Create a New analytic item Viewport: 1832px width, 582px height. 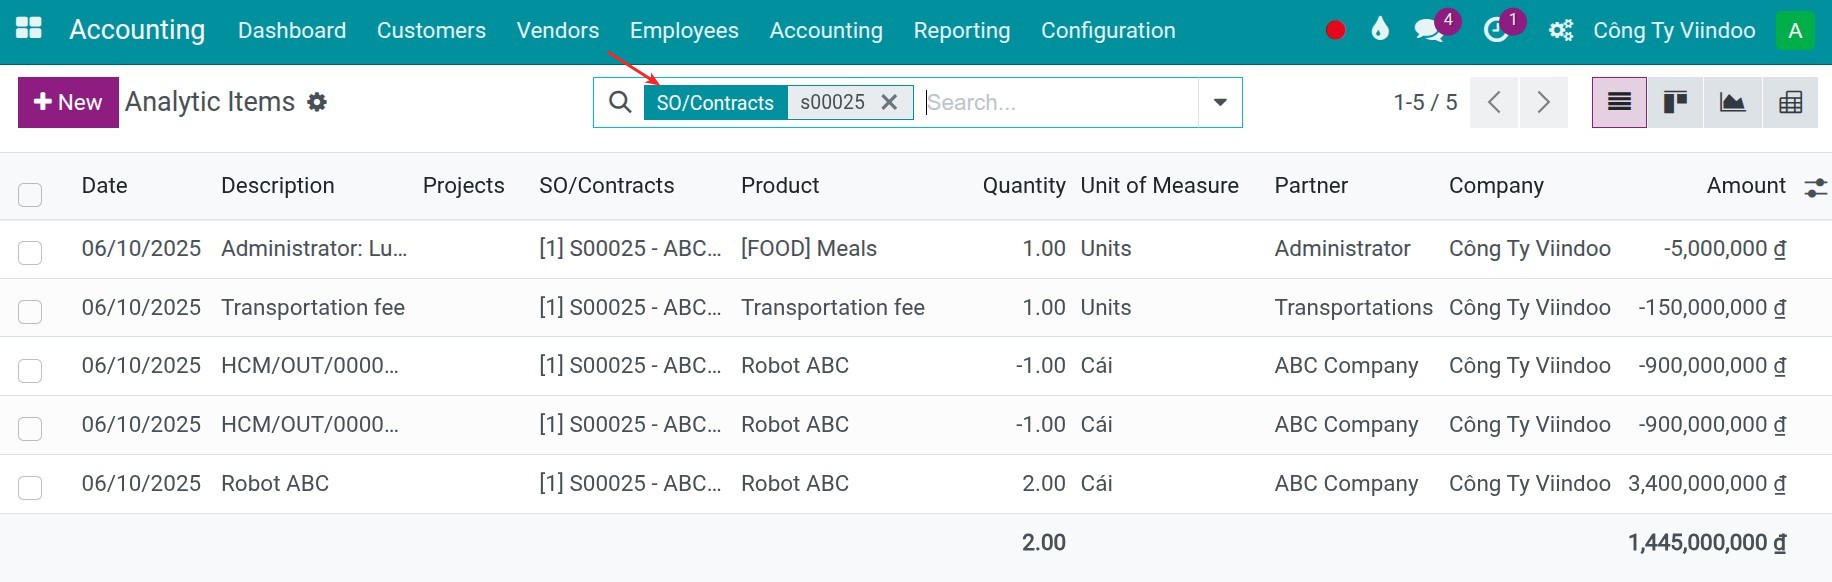point(68,102)
